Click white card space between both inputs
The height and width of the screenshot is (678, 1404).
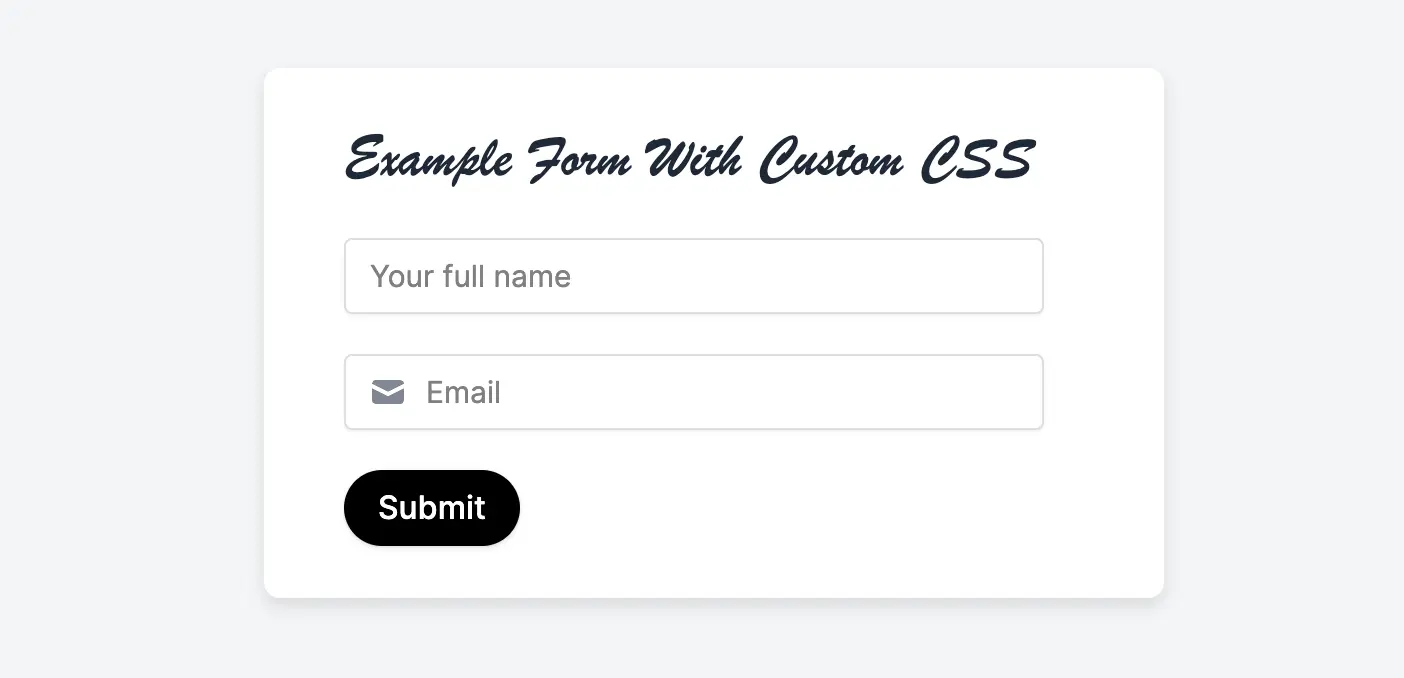[x=694, y=334]
